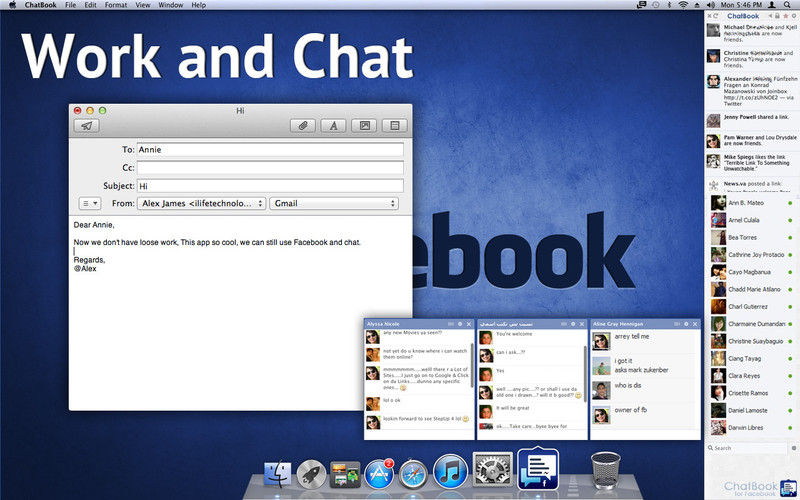Click the friend Search field in ChatBook sidebar

tap(747, 448)
